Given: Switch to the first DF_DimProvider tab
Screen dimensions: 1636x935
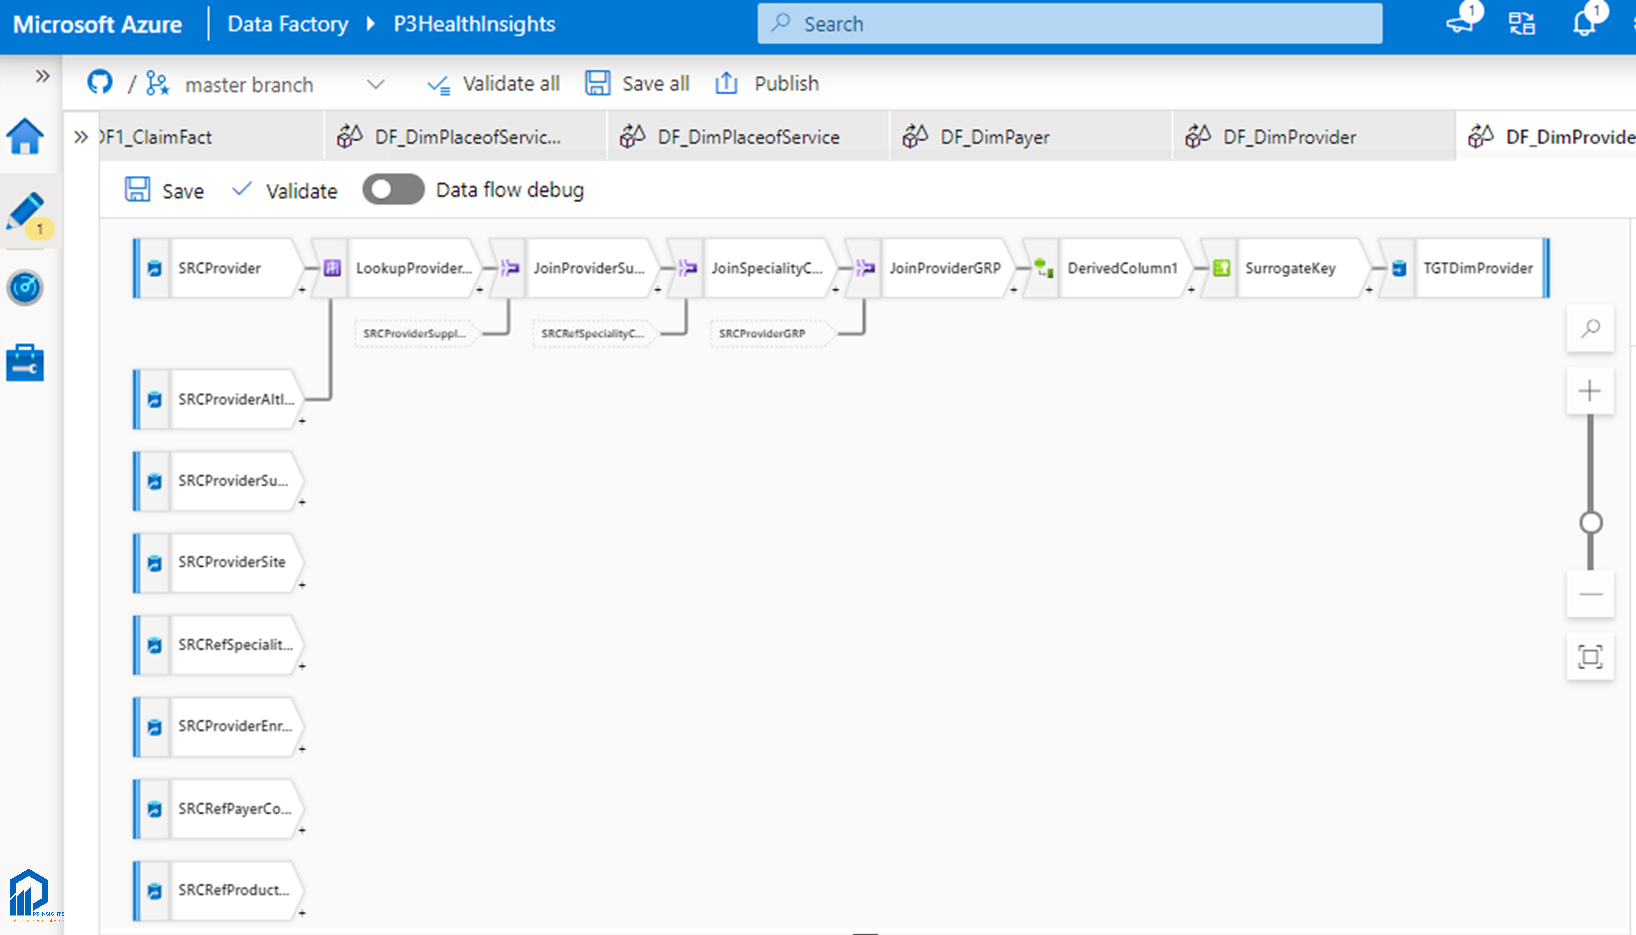Looking at the screenshot, I should pyautogui.click(x=1314, y=137).
